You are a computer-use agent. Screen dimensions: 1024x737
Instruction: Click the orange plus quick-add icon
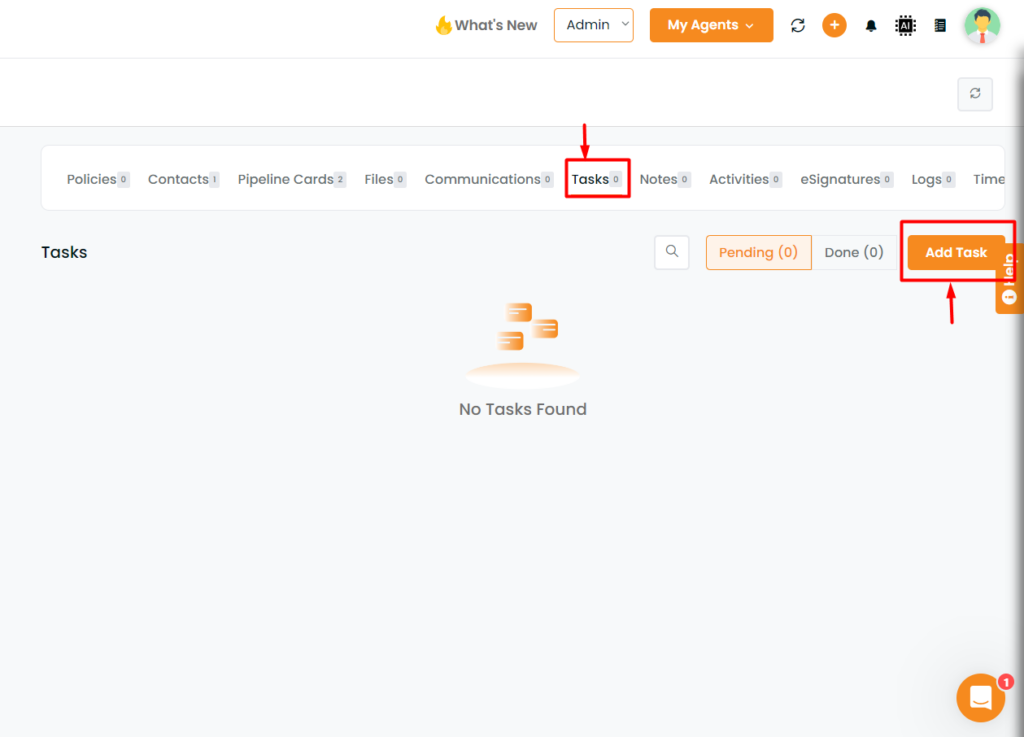point(834,25)
